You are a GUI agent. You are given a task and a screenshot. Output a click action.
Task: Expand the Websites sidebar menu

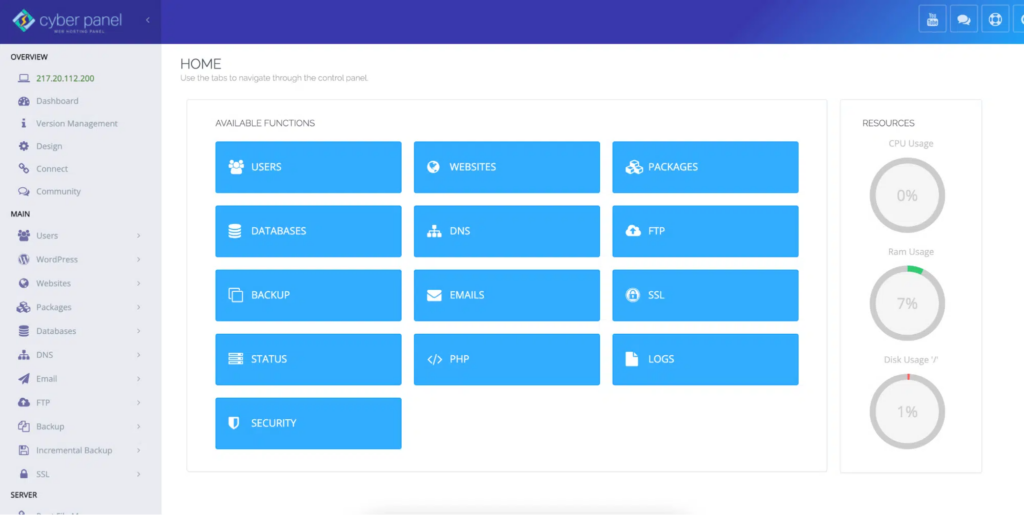click(54, 284)
